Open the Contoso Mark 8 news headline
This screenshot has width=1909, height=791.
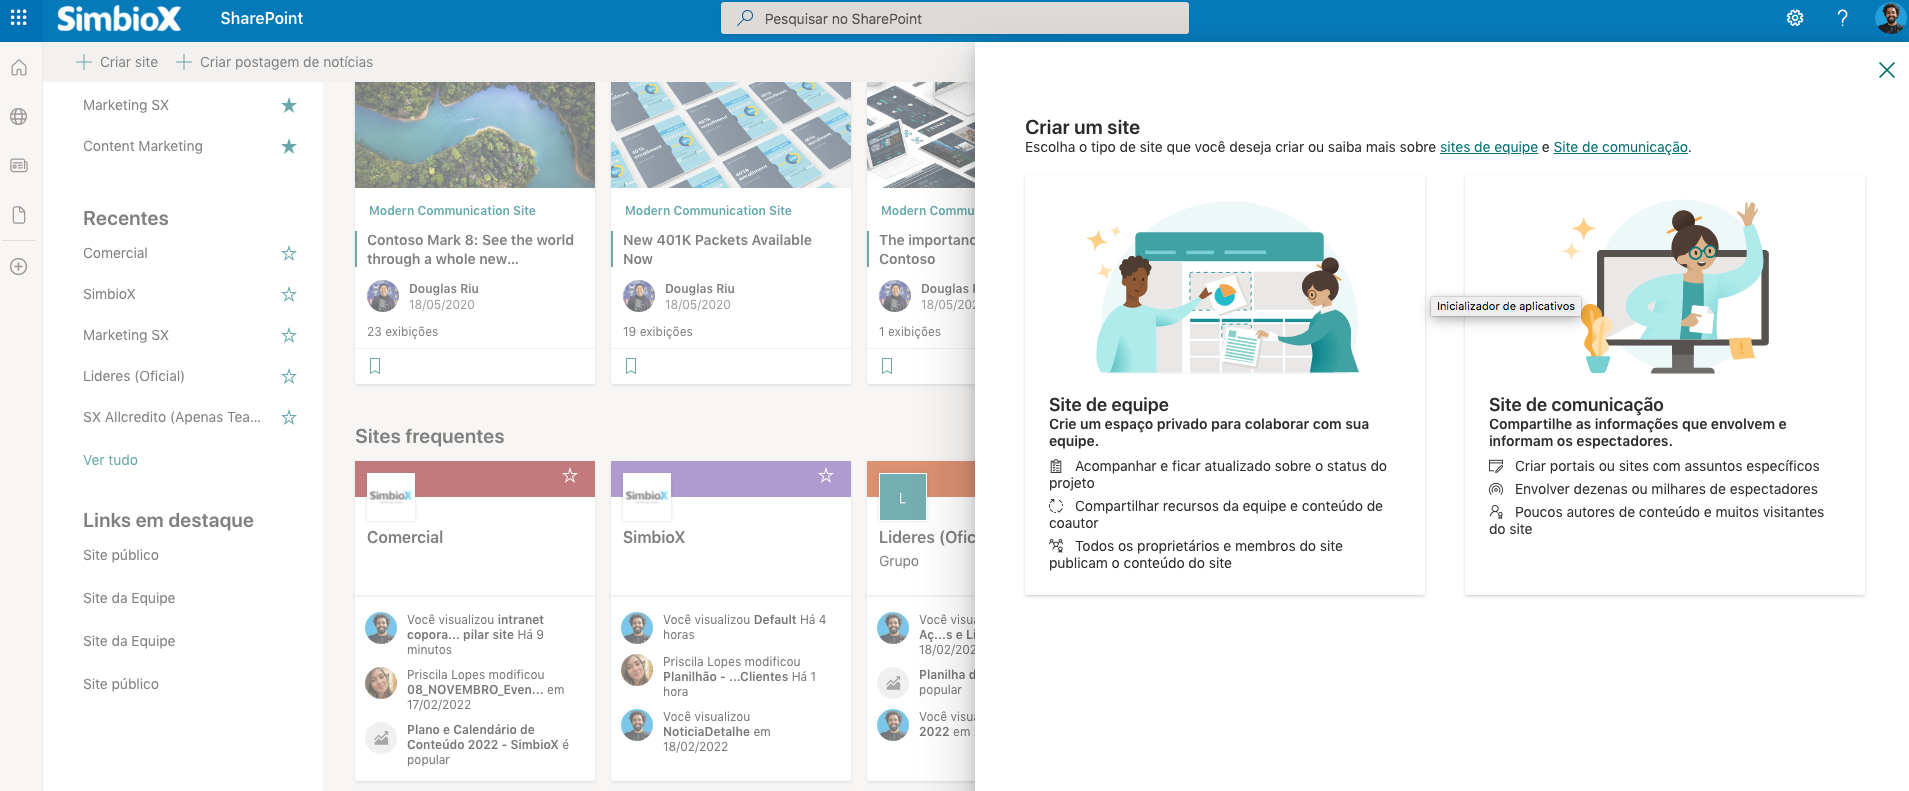pos(470,249)
